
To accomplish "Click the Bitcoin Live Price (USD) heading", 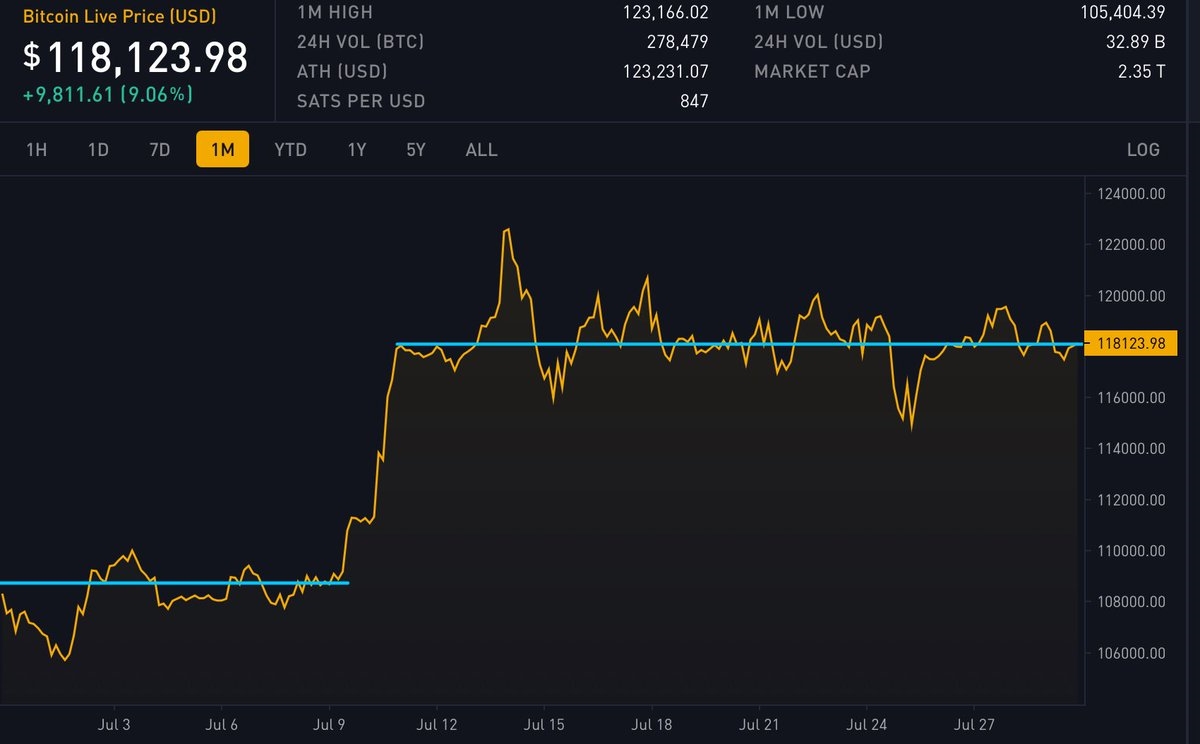I will [120, 17].
